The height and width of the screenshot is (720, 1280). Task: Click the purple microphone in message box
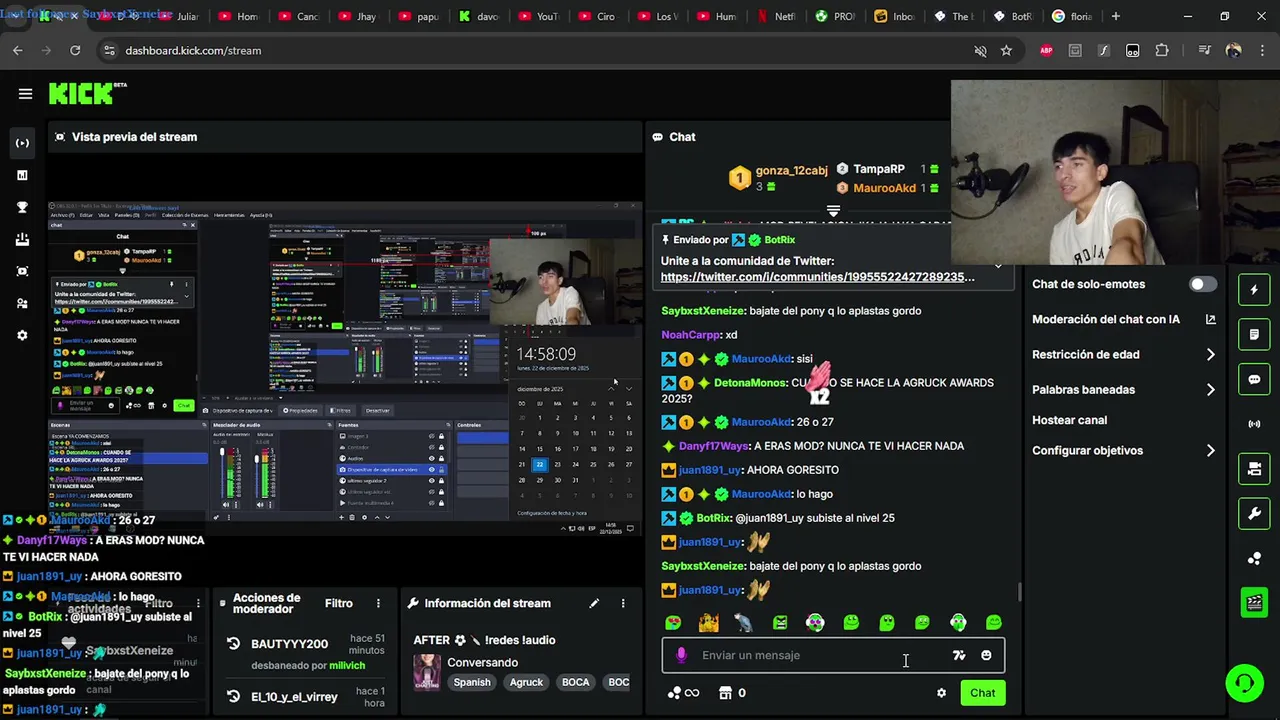click(681, 655)
